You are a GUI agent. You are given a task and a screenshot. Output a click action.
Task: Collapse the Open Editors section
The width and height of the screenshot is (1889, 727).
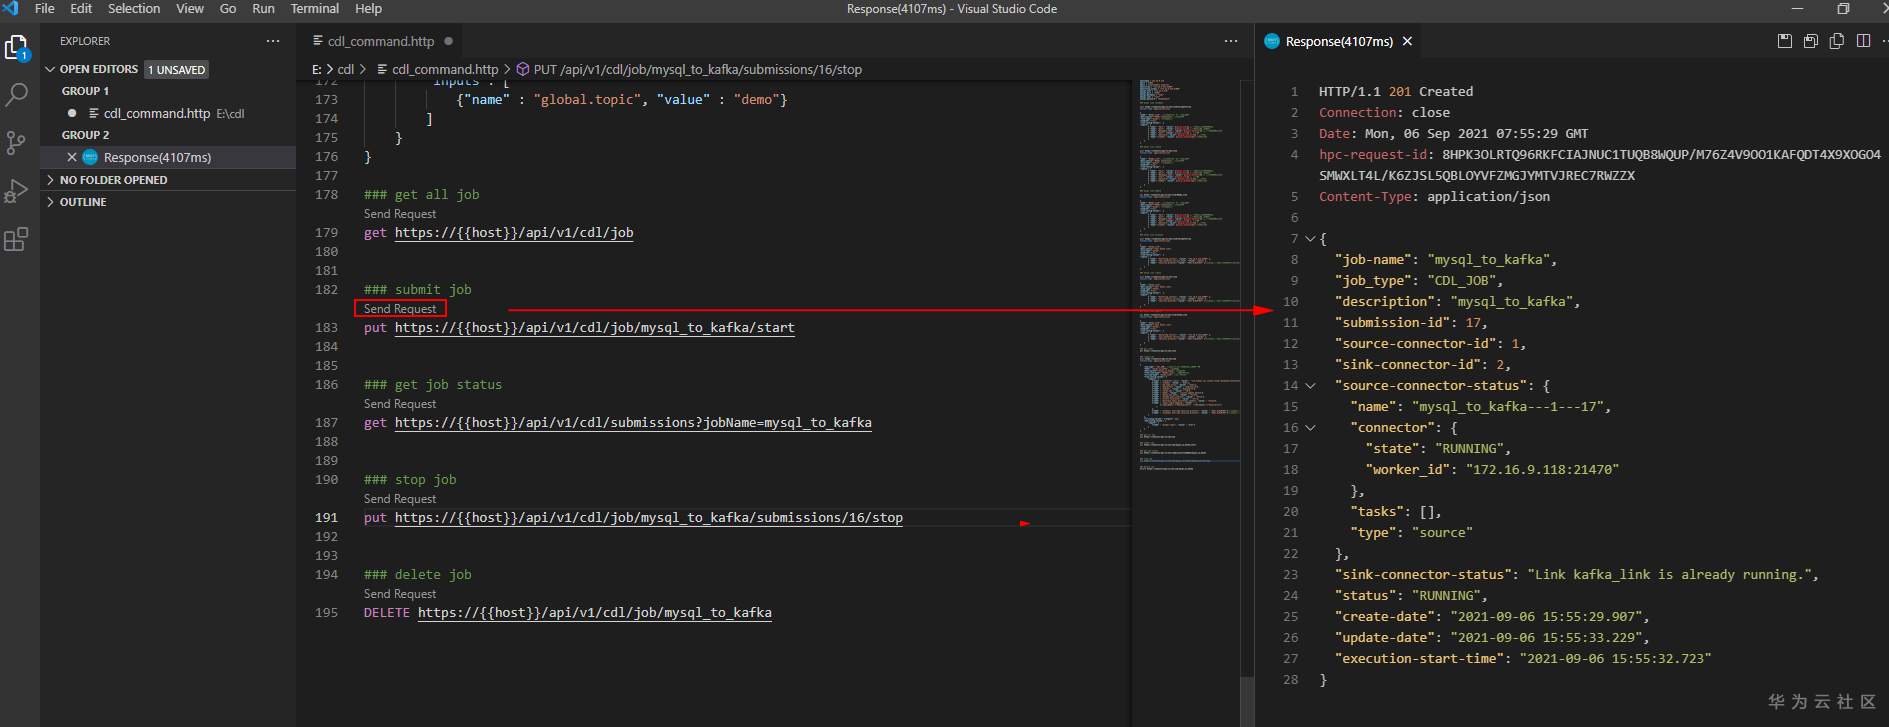[x=51, y=69]
